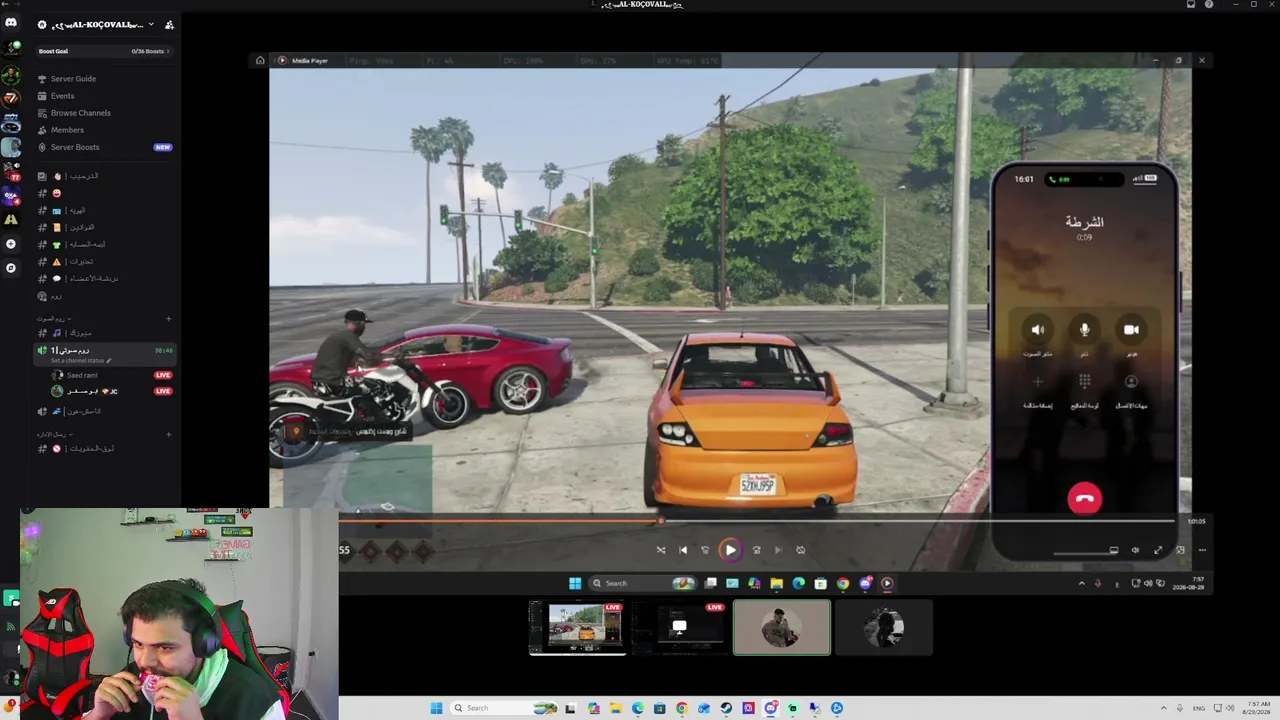Go to next track in Media Player
1280x720 pixels.
point(778,550)
